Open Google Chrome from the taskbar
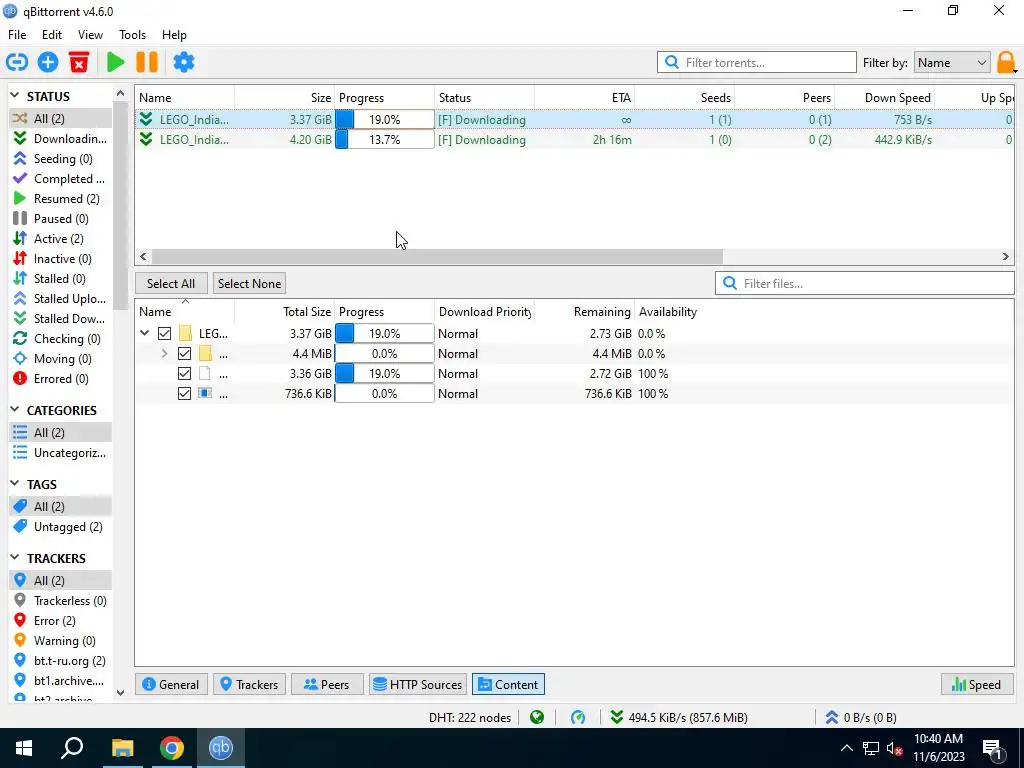 172,748
